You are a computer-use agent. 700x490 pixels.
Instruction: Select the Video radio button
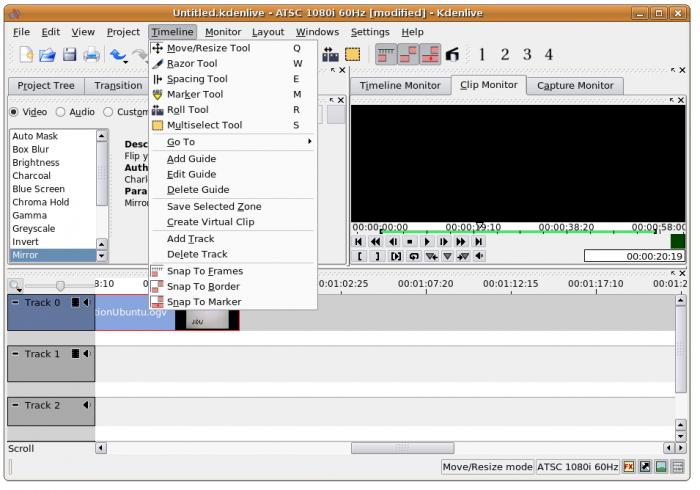click(x=14, y=112)
